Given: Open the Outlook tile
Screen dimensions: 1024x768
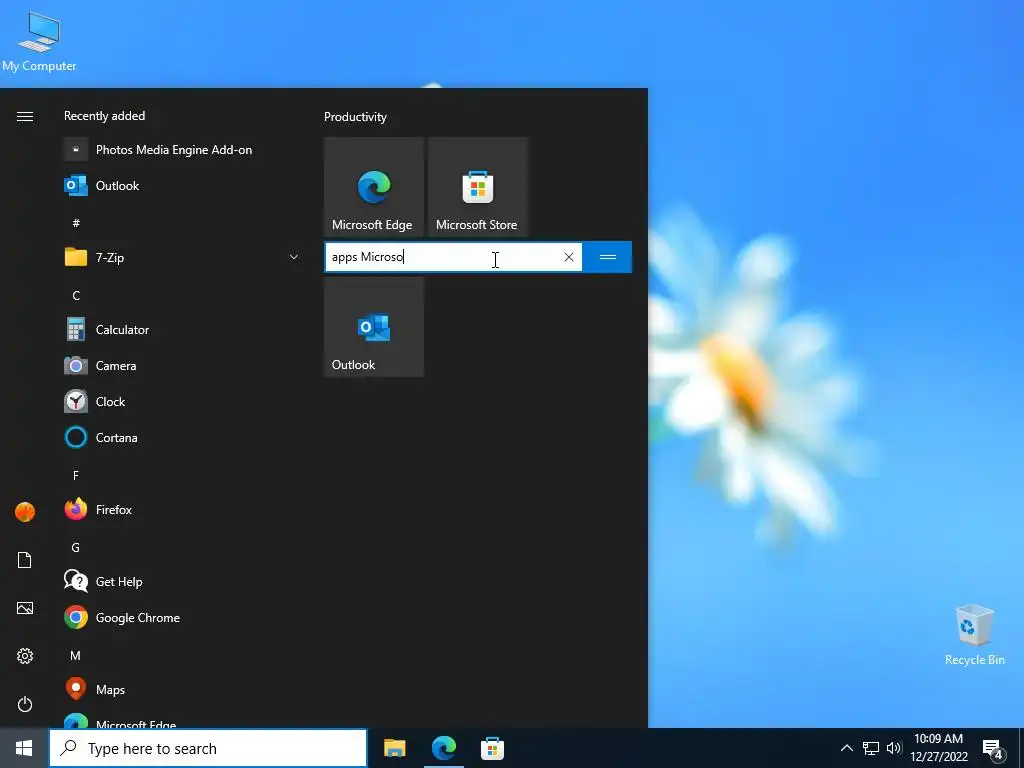Looking at the screenshot, I should [374, 327].
